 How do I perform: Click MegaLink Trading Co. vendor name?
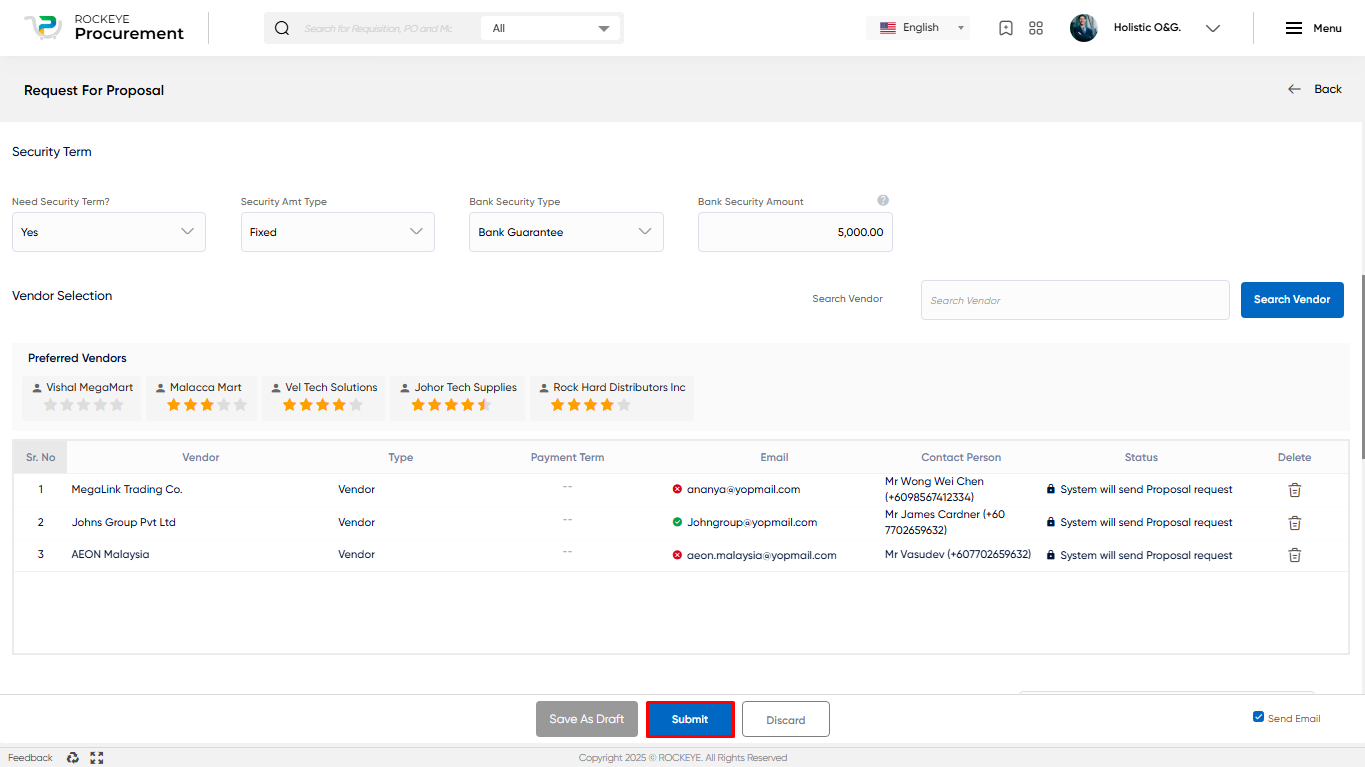(x=127, y=489)
